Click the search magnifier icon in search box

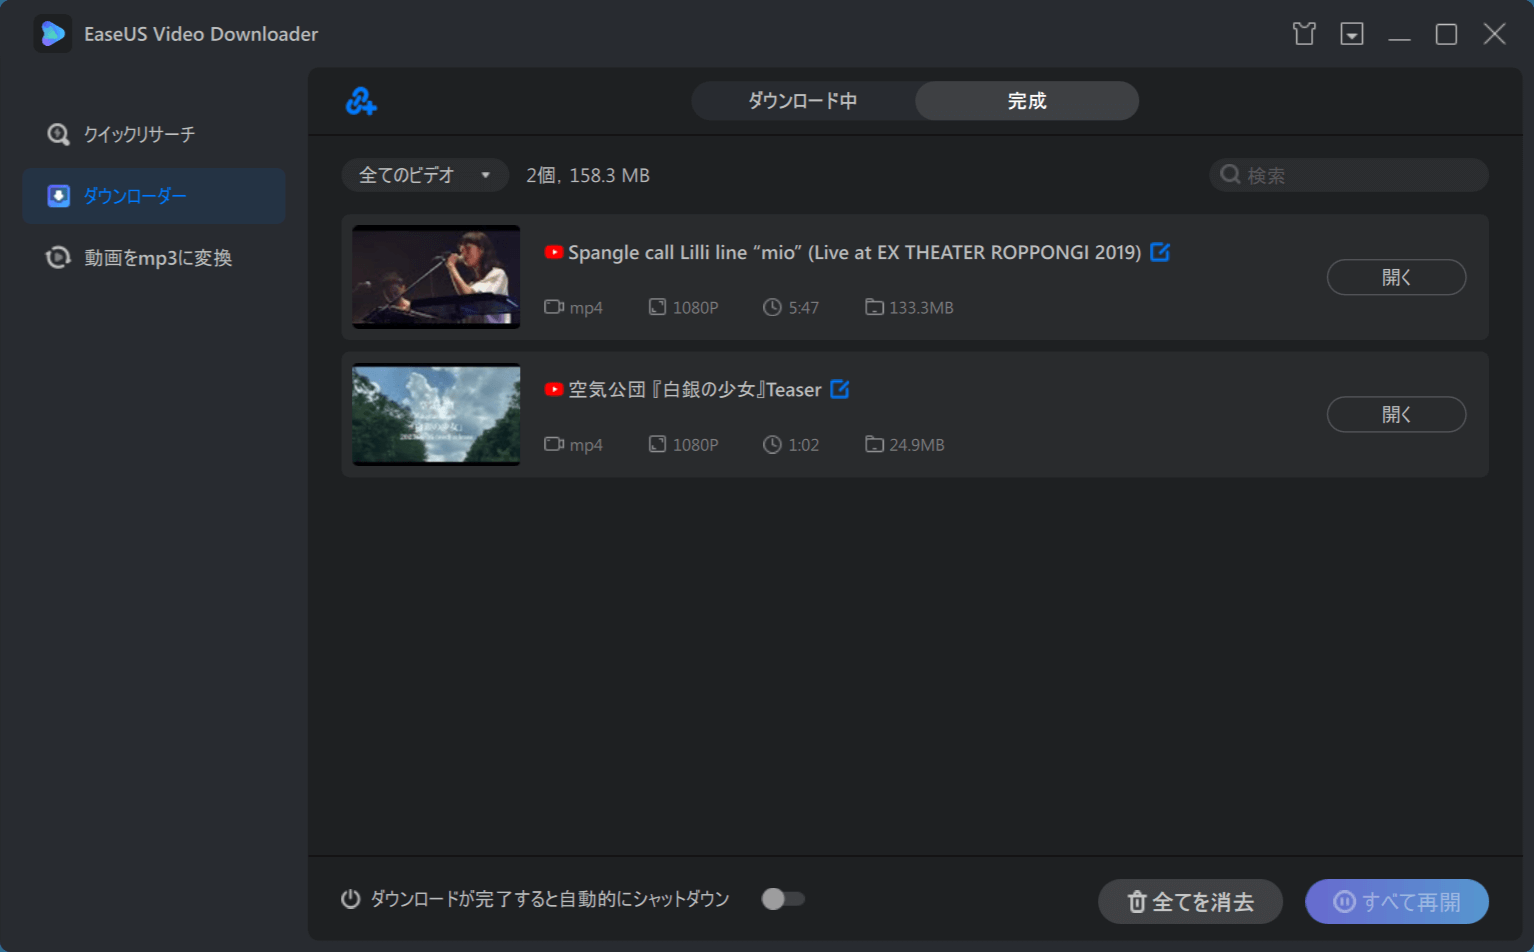tap(1231, 175)
